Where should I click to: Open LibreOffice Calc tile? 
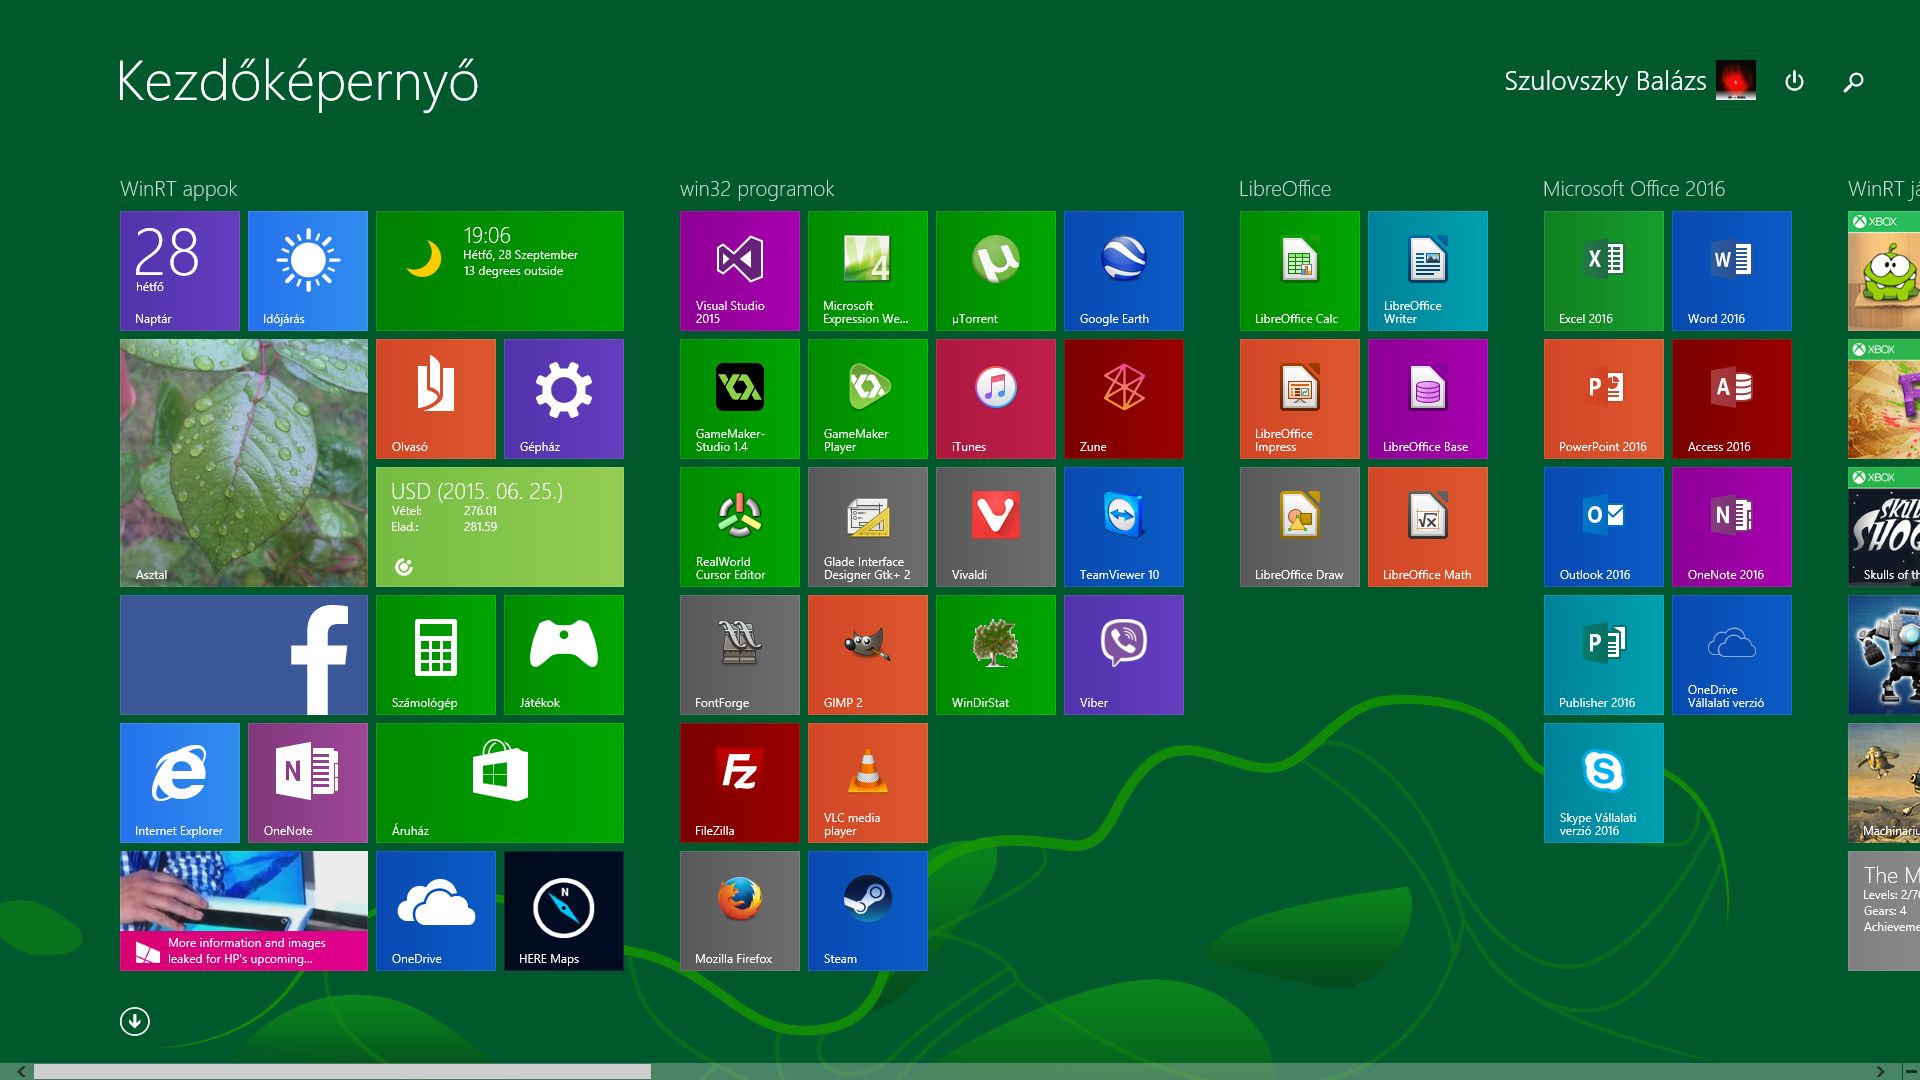click(x=1300, y=271)
